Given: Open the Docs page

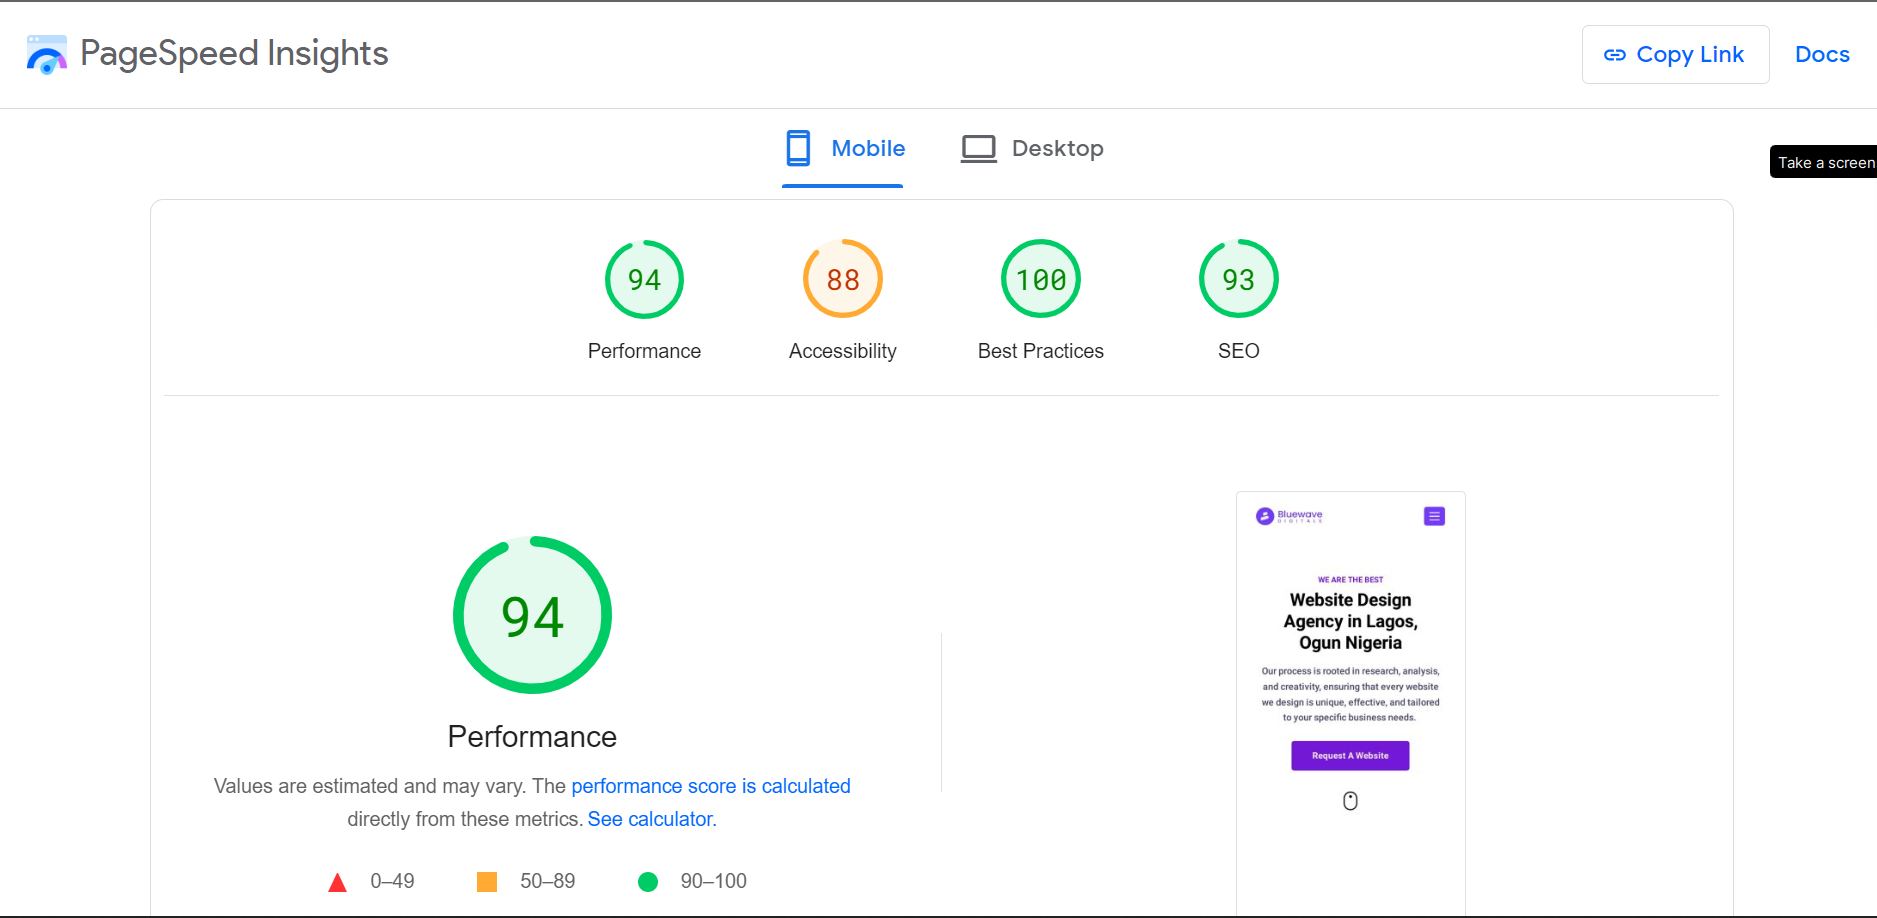Looking at the screenshot, I should [1822, 54].
